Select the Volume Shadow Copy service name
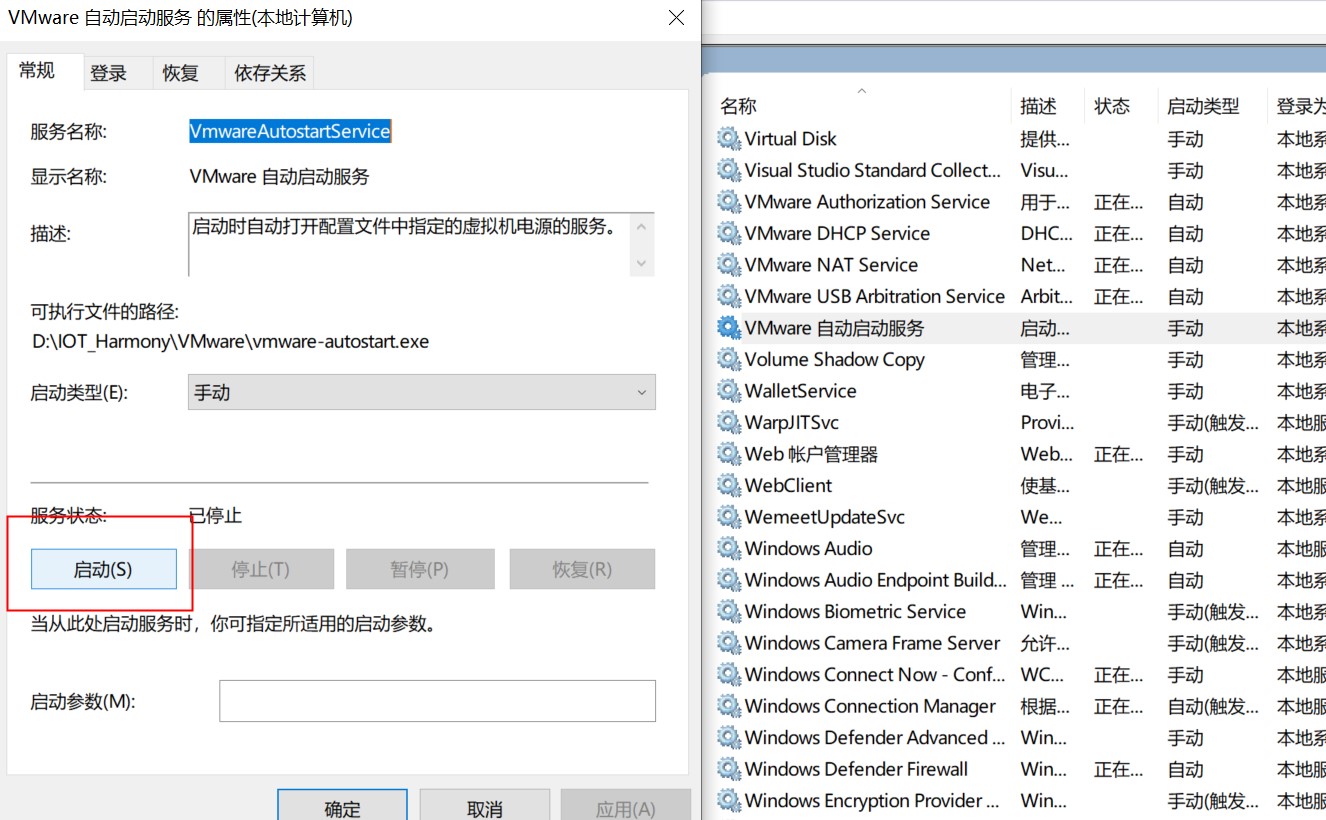Image resolution: width=1326 pixels, height=820 pixels. [834, 359]
